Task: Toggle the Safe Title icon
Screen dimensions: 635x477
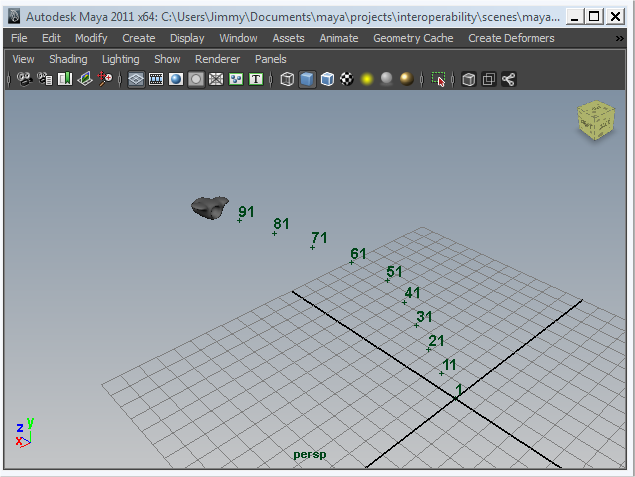Action: coord(256,79)
